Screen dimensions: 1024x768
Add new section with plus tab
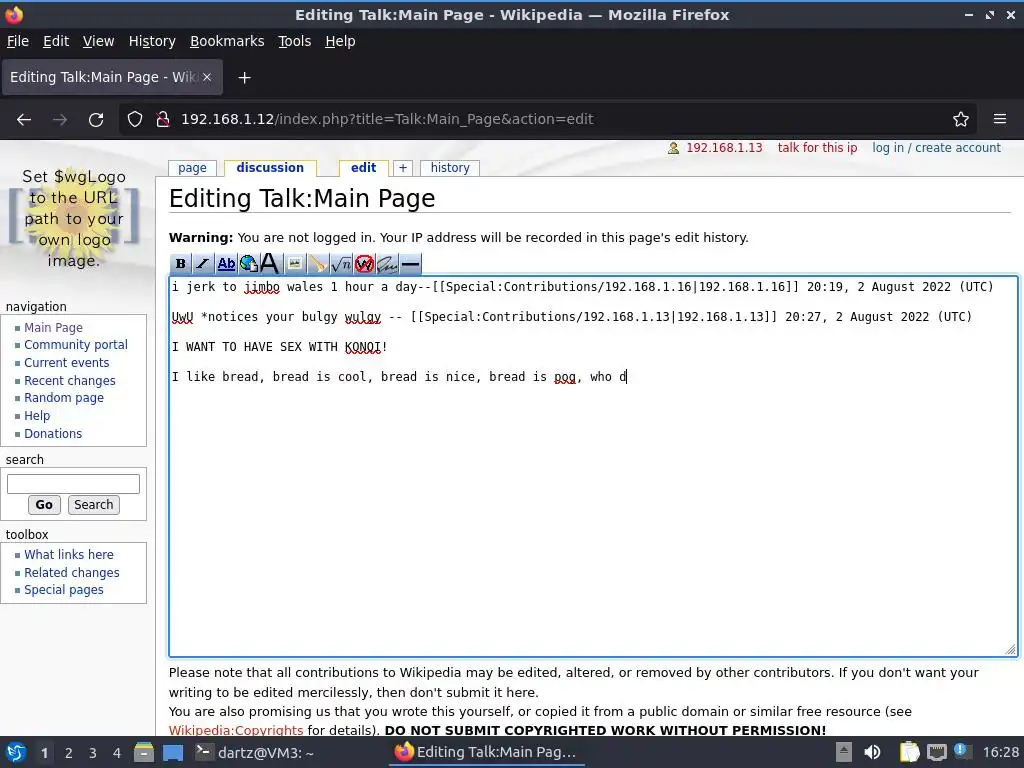point(403,168)
